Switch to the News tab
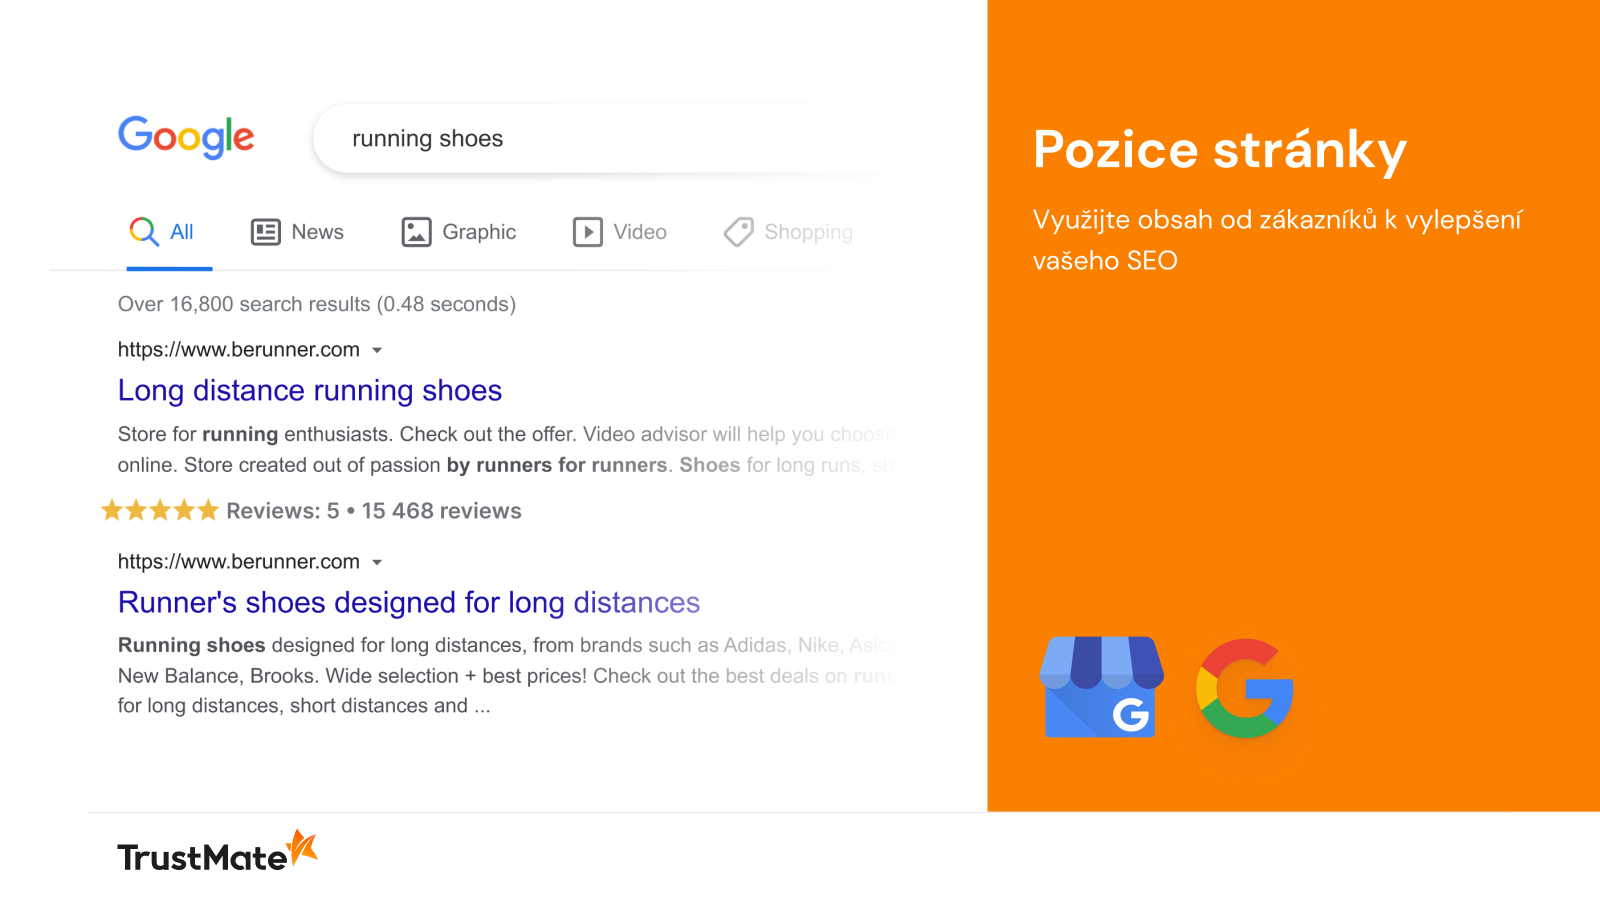The height and width of the screenshot is (900, 1600). click(297, 232)
